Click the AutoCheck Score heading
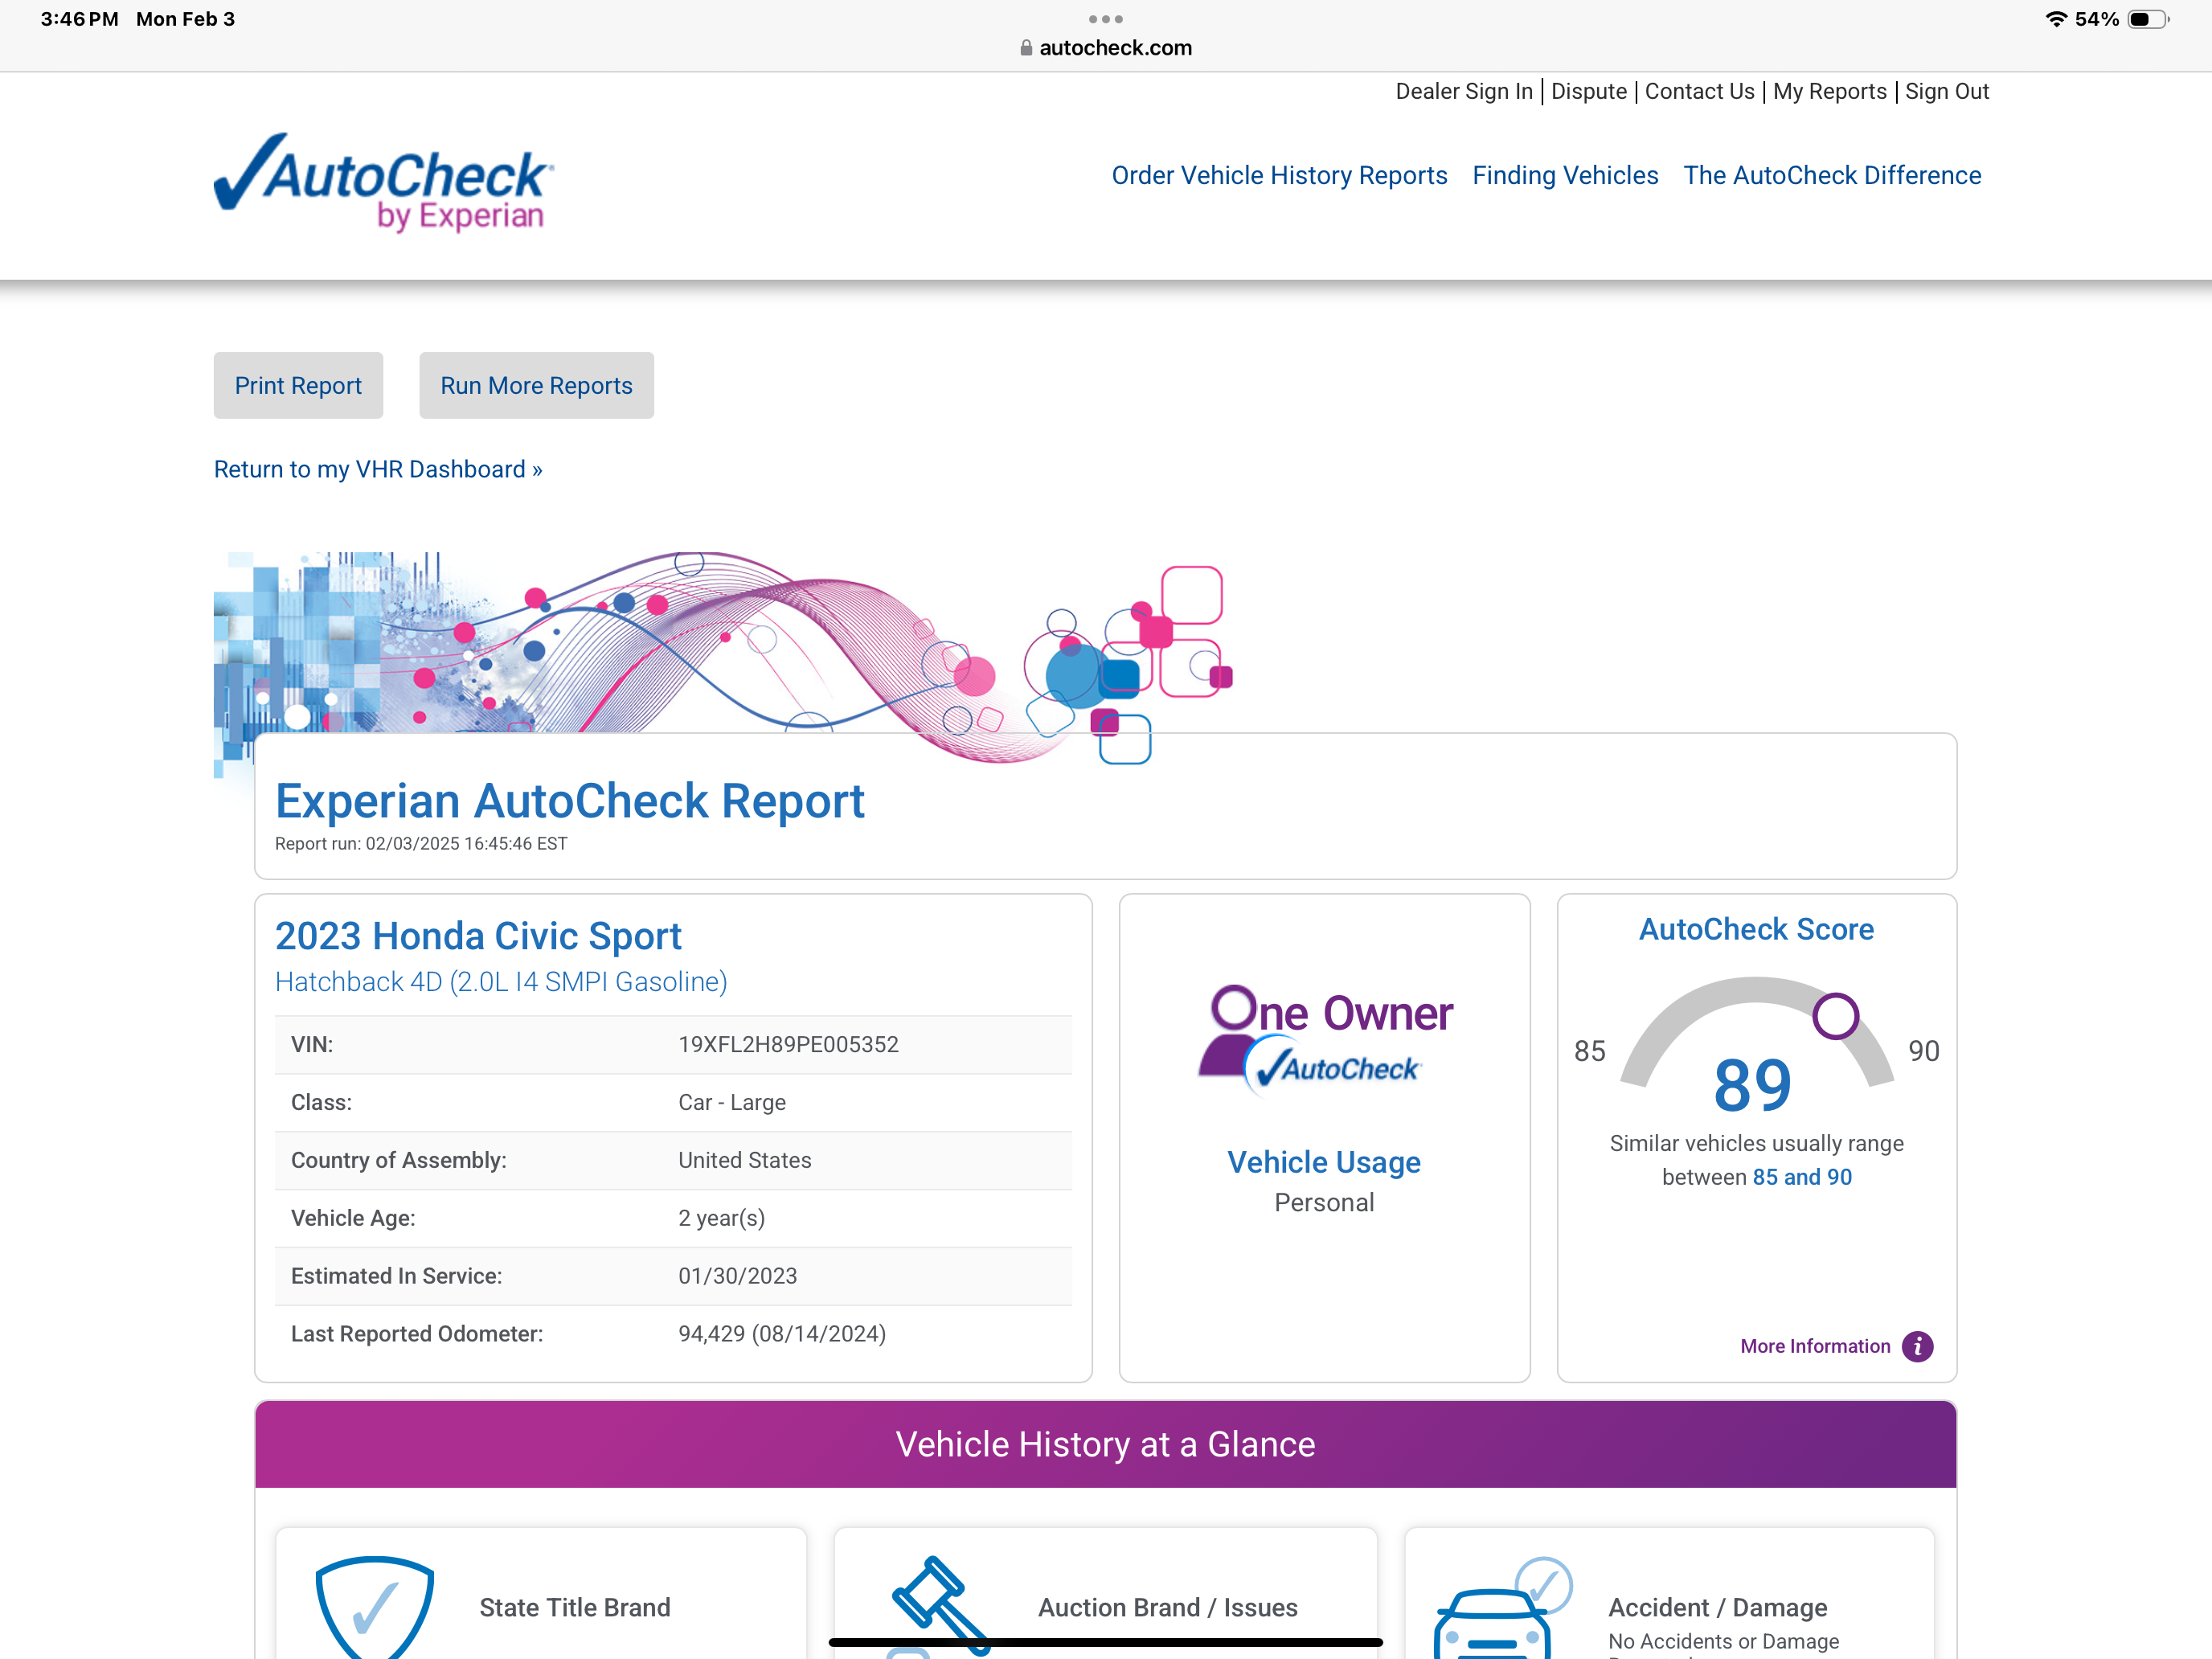The image size is (2212, 1659). pos(1756,929)
